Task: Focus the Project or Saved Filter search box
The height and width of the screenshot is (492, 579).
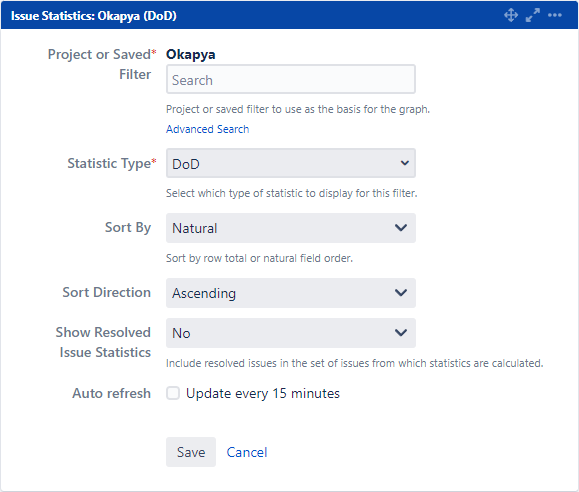Action: (291, 79)
